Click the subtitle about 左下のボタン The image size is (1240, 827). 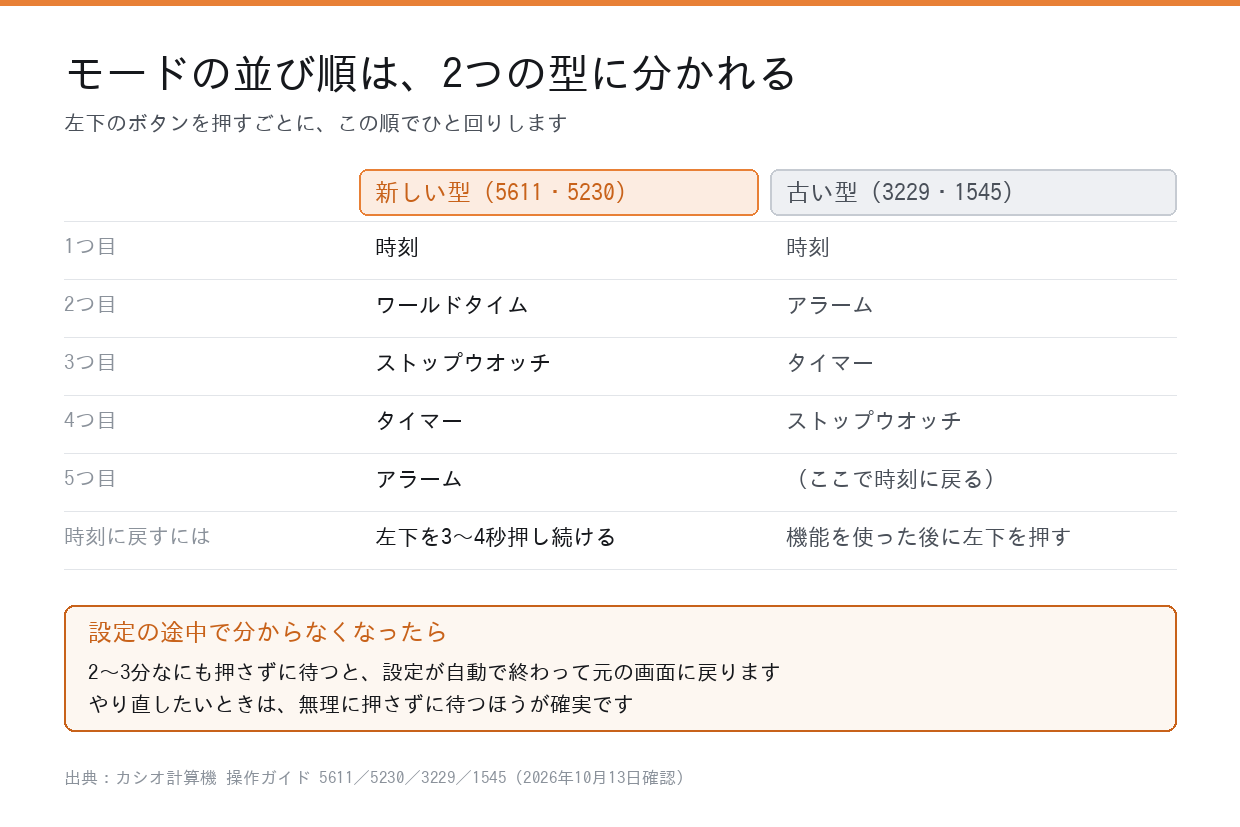tap(316, 124)
